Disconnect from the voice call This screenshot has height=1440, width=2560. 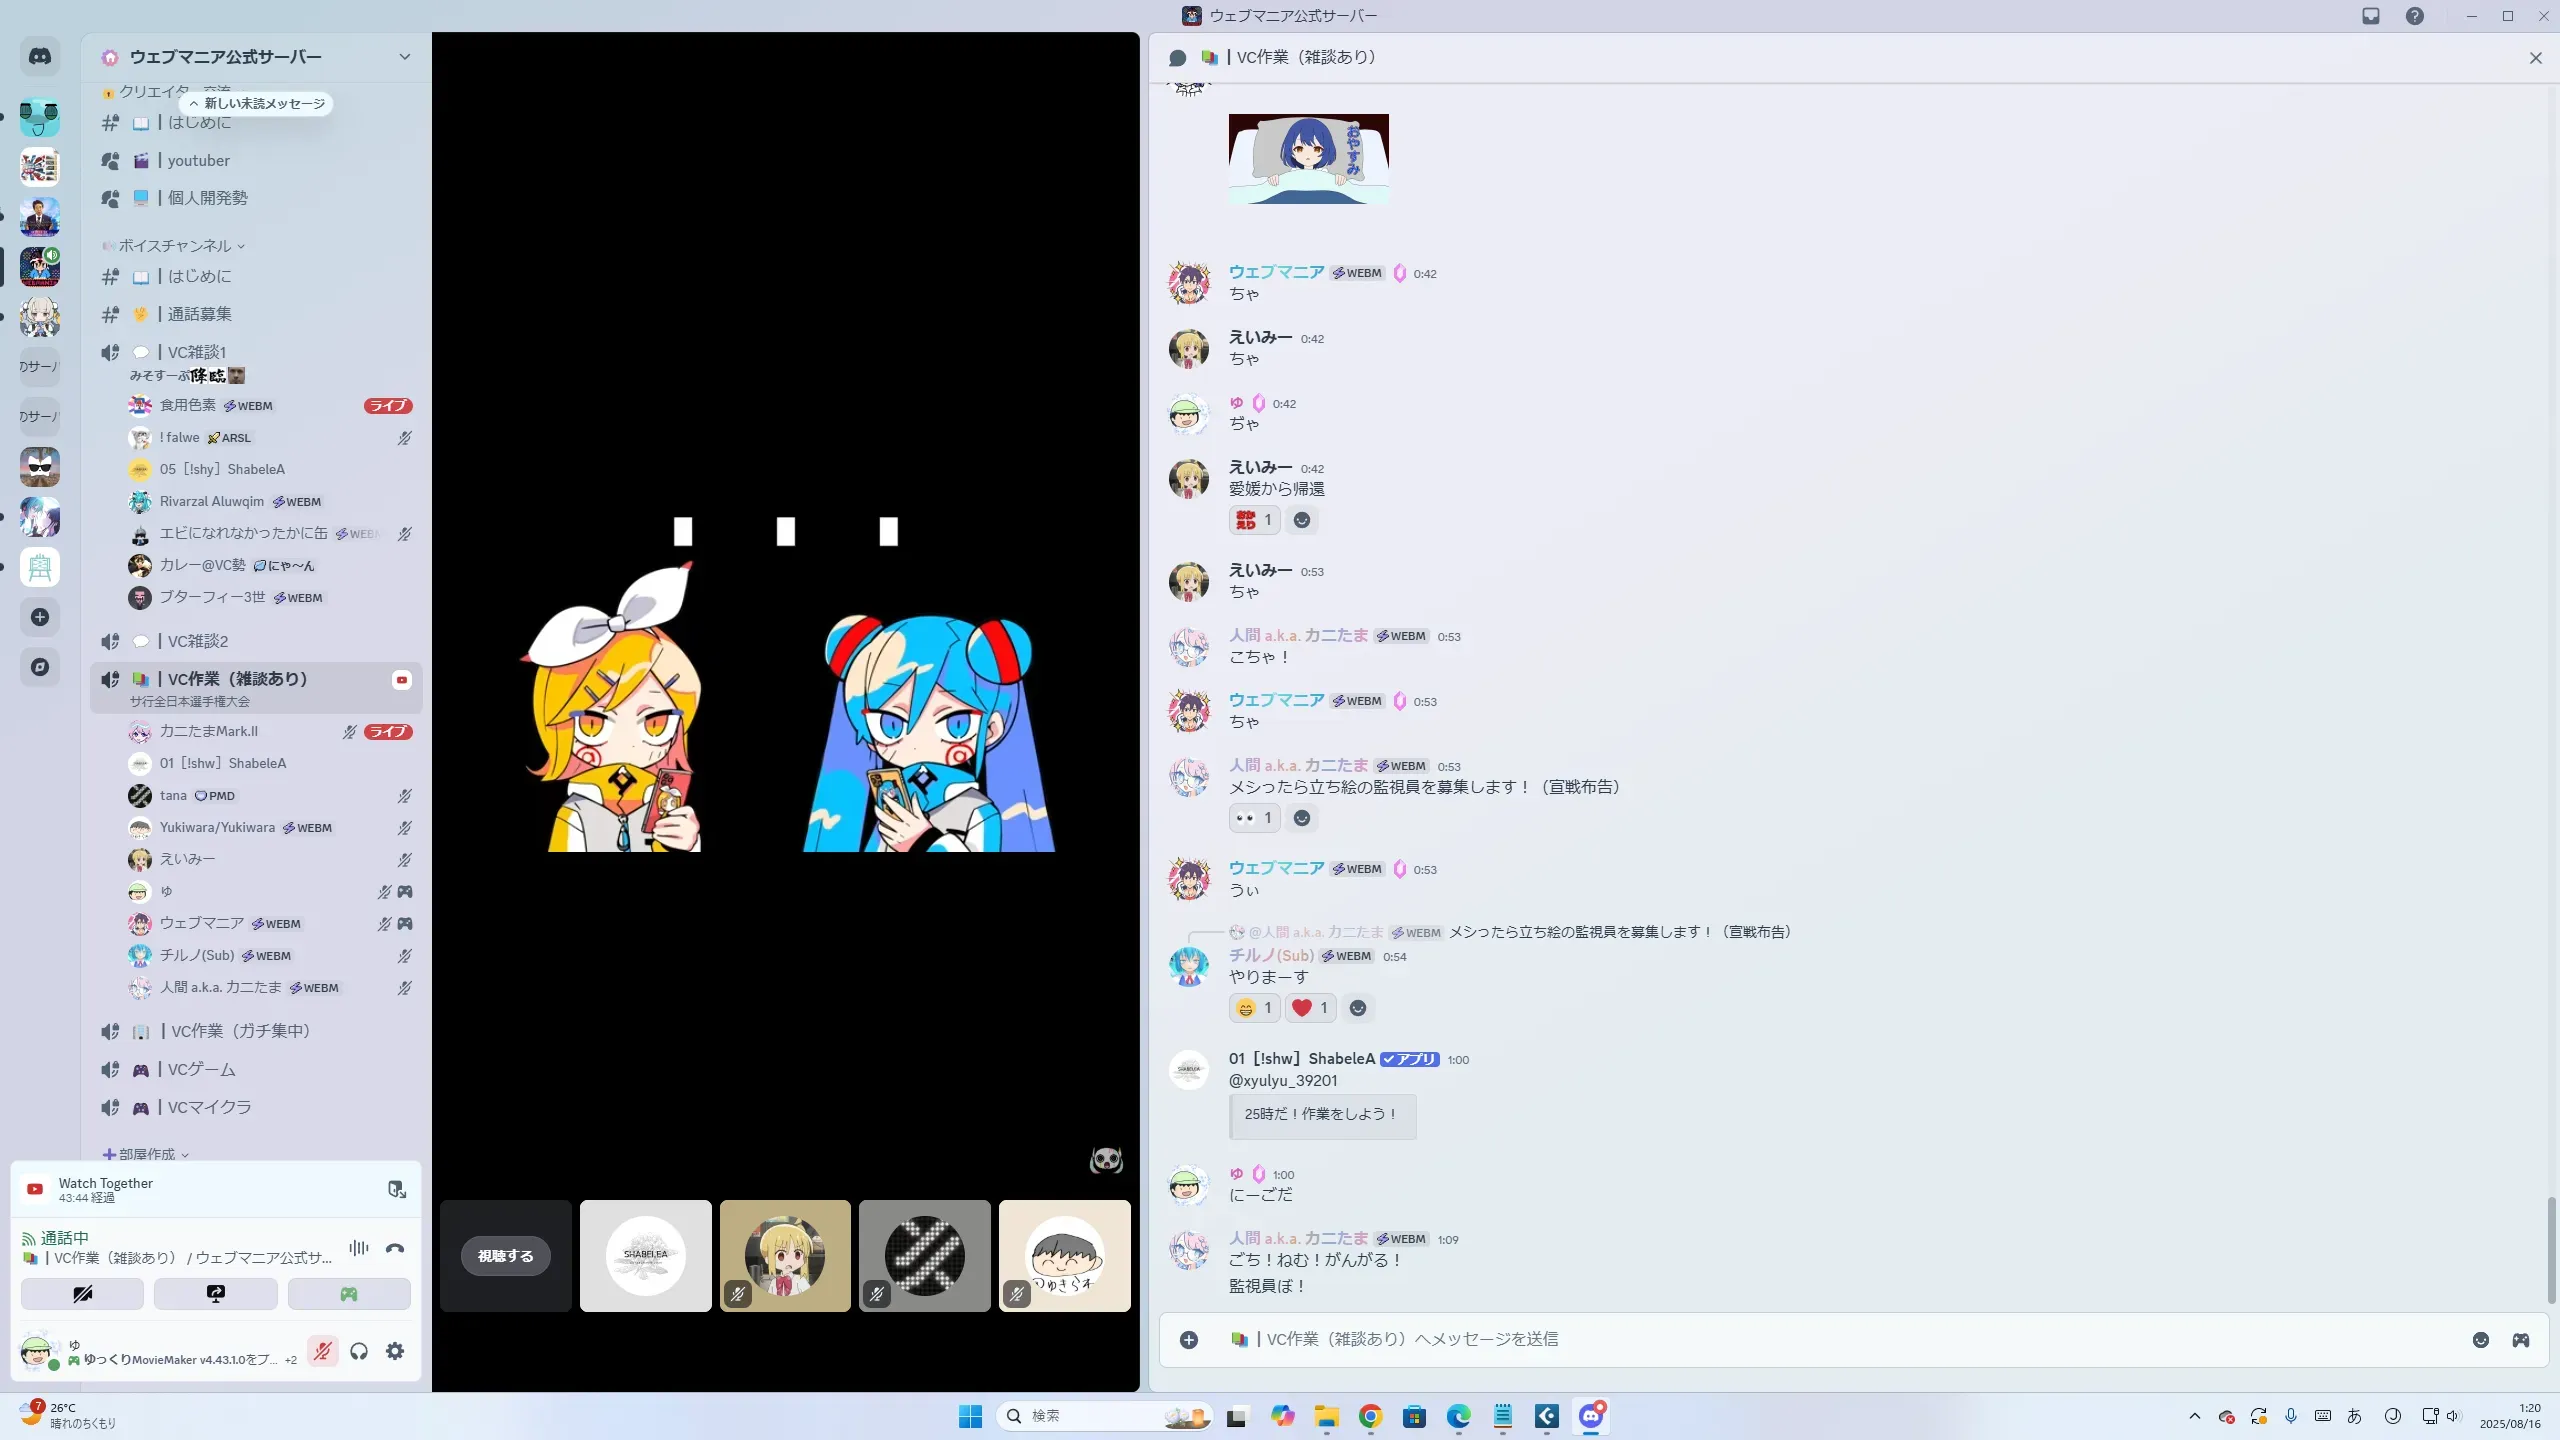[x=395, y=1248]
